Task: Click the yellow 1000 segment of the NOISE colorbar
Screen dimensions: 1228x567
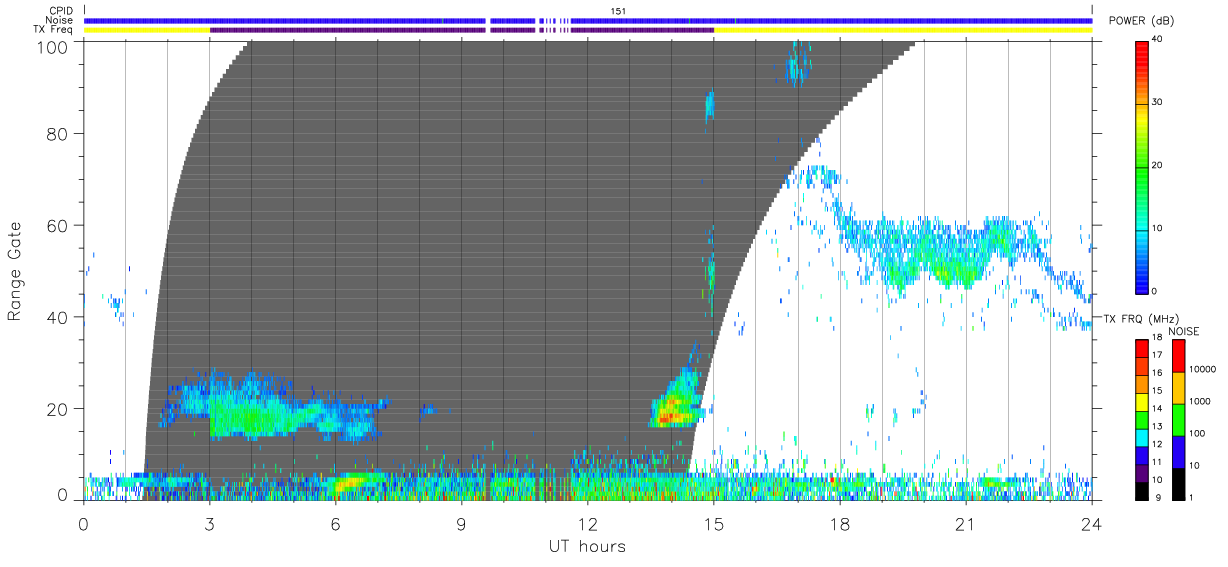Action: coord(1178,387)
